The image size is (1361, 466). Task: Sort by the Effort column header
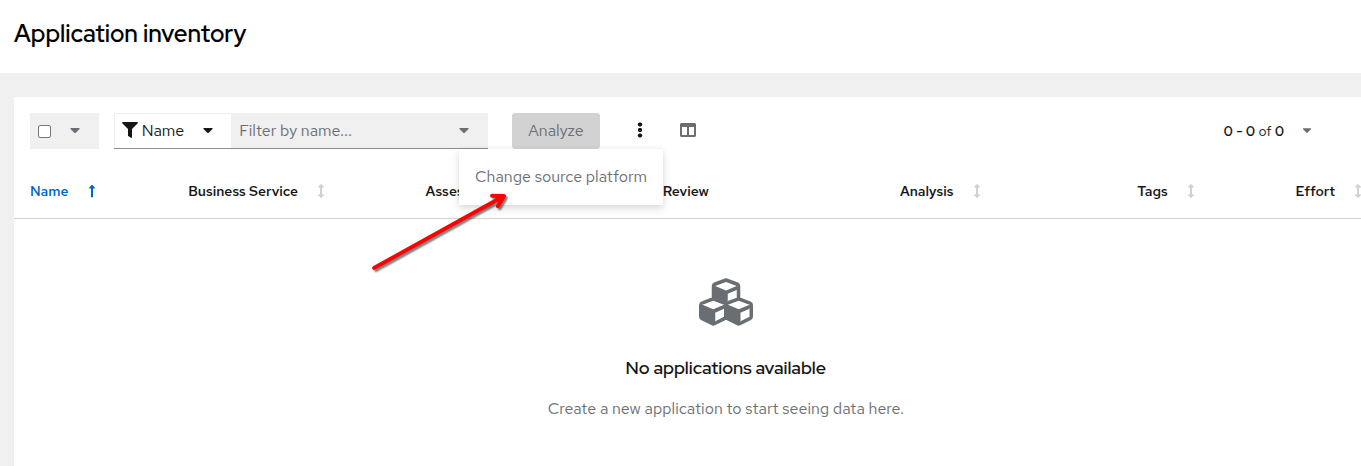click(x=1314, y=191)
